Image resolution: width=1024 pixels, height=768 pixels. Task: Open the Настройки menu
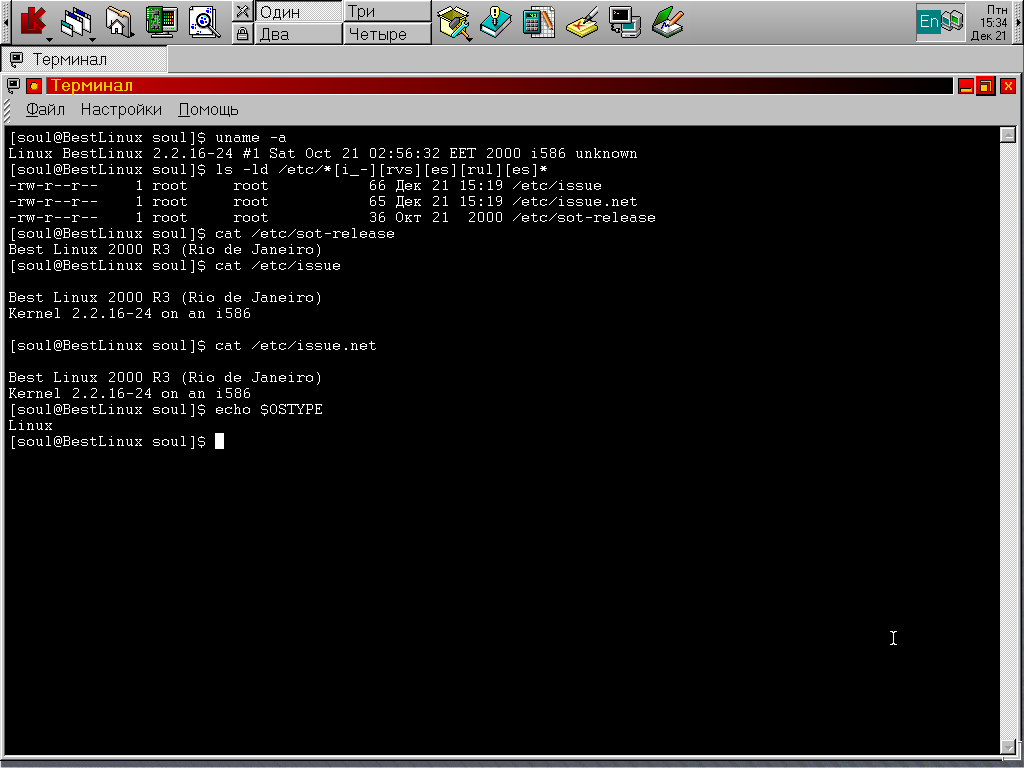click(x=121, y=110)
